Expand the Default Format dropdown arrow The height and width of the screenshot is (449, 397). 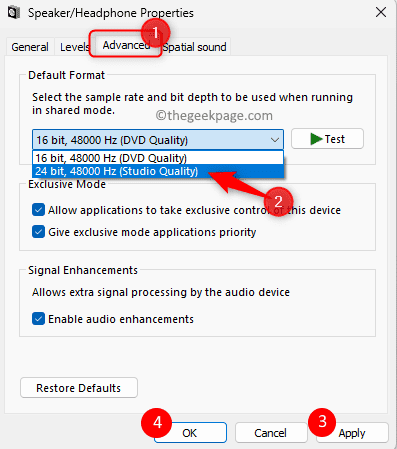click(x=275, y=140)
